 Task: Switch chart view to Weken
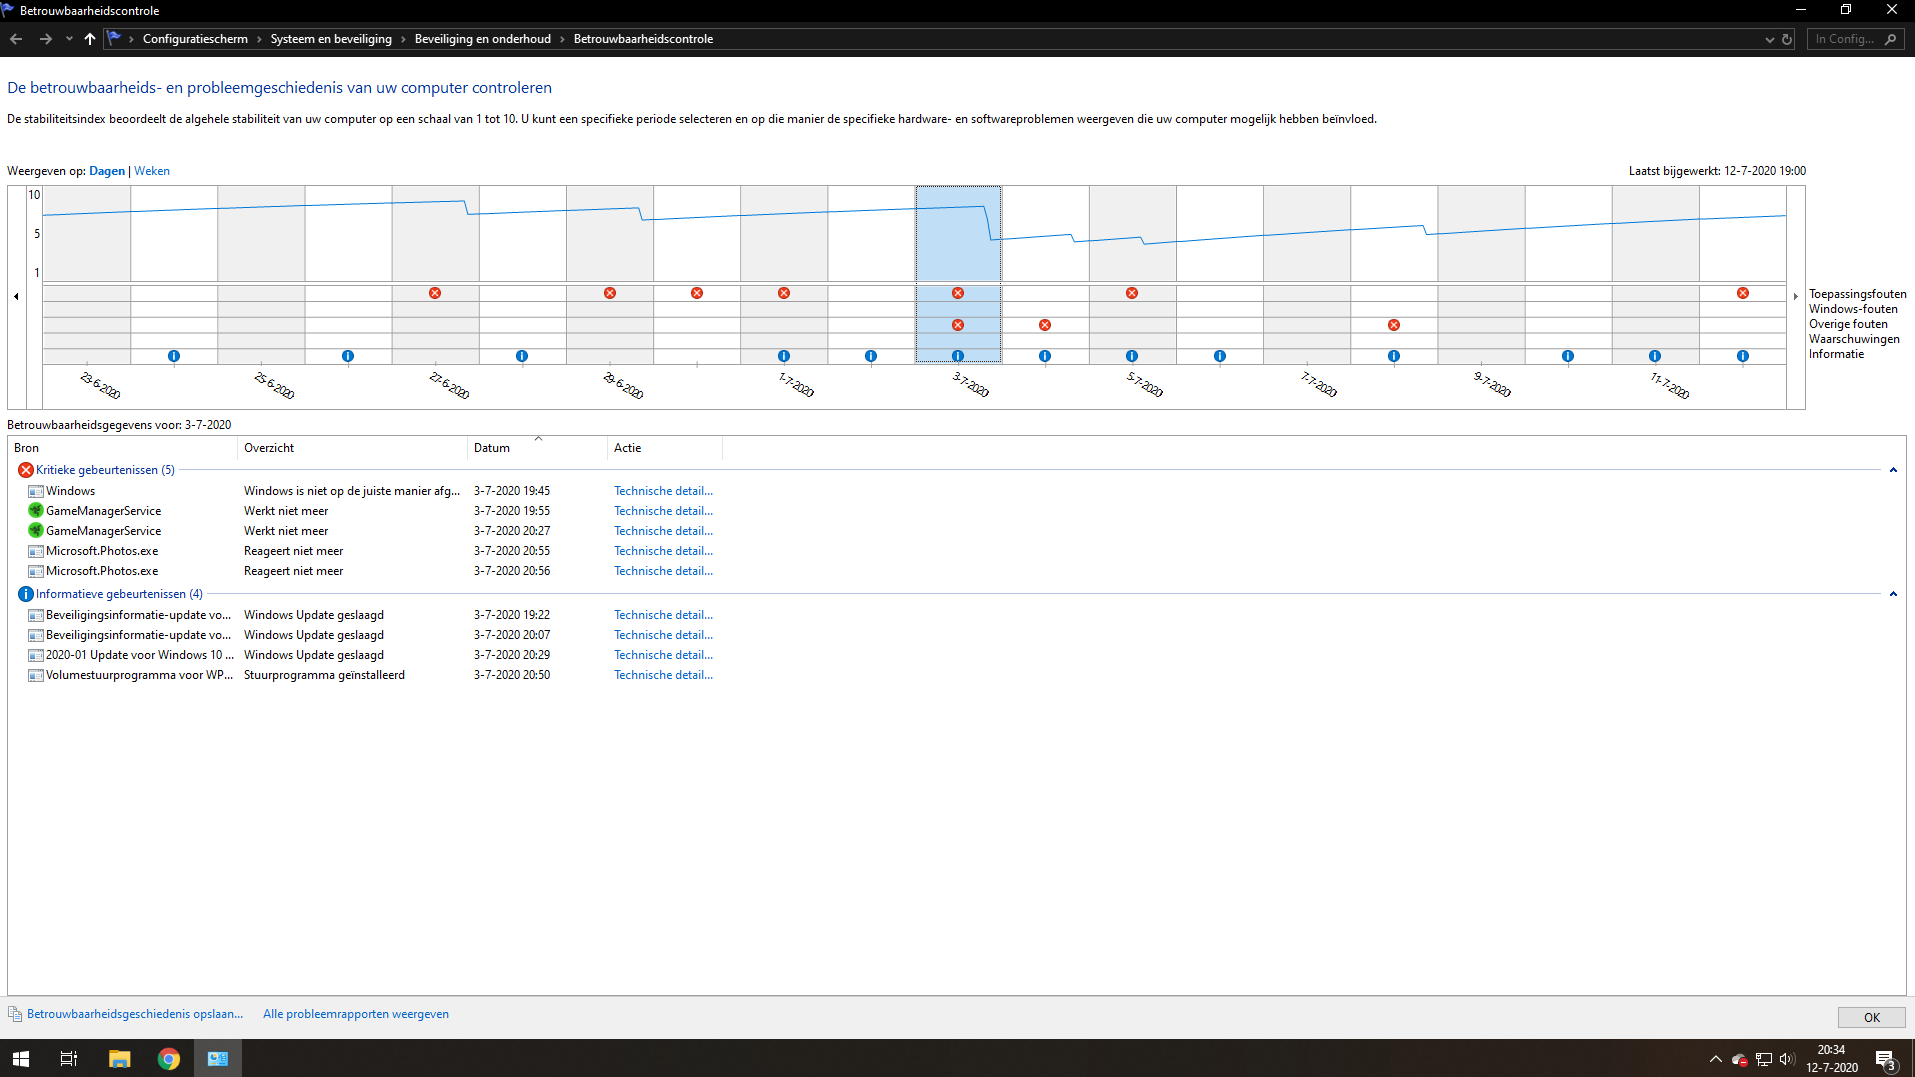(x=152, y=171)
